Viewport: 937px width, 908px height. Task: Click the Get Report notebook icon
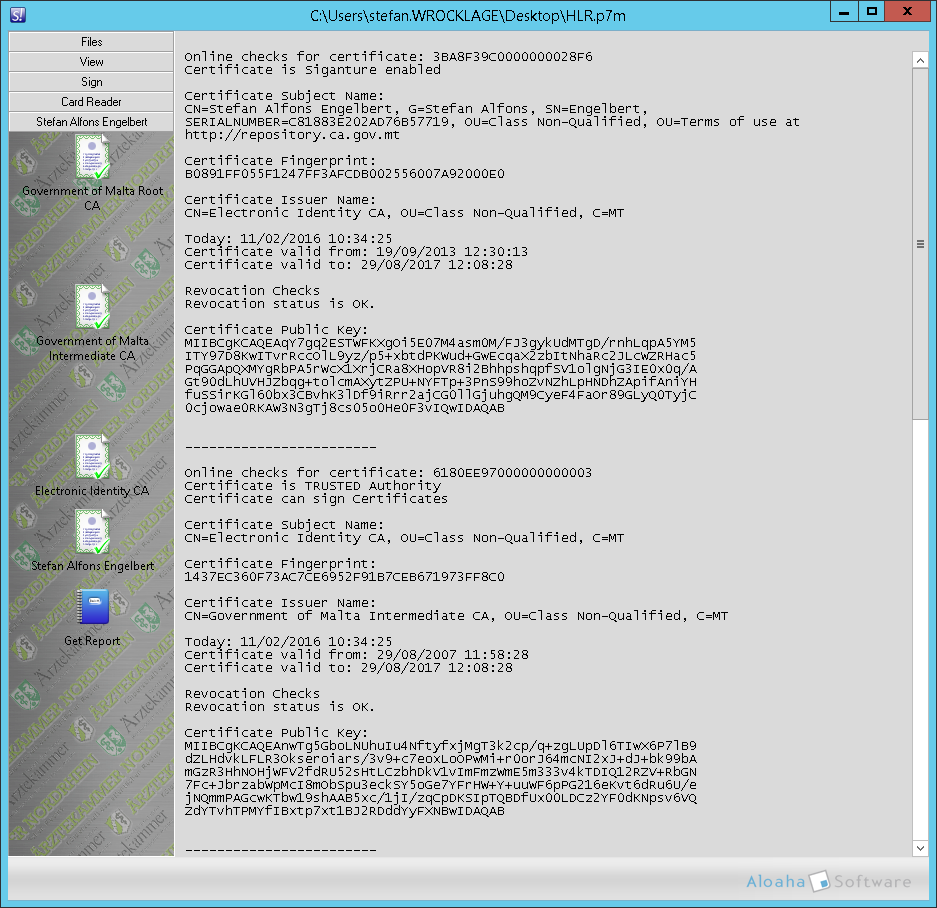(92, 607)
